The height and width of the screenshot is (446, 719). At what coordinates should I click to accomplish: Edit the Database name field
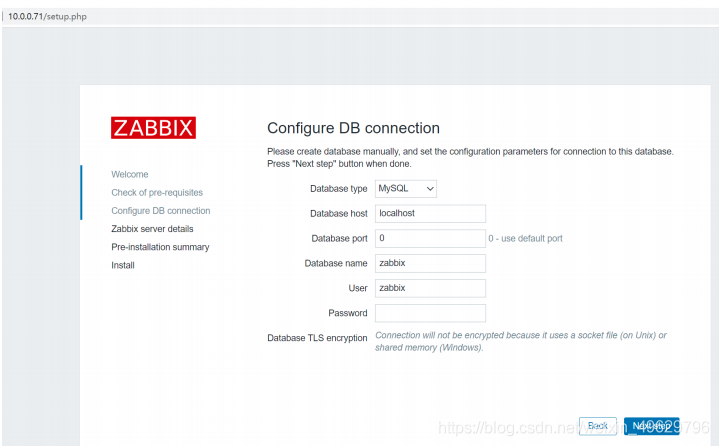click(x=430, y=263)
